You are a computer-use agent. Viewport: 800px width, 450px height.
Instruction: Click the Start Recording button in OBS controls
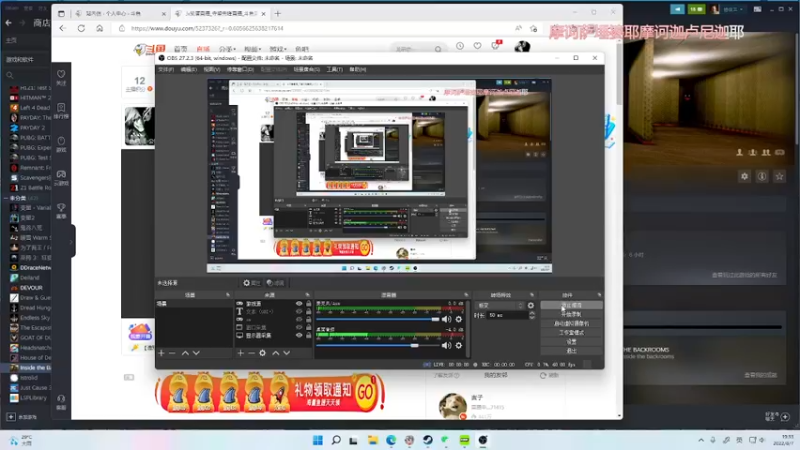pyautogui.click(x=571, y=314)
